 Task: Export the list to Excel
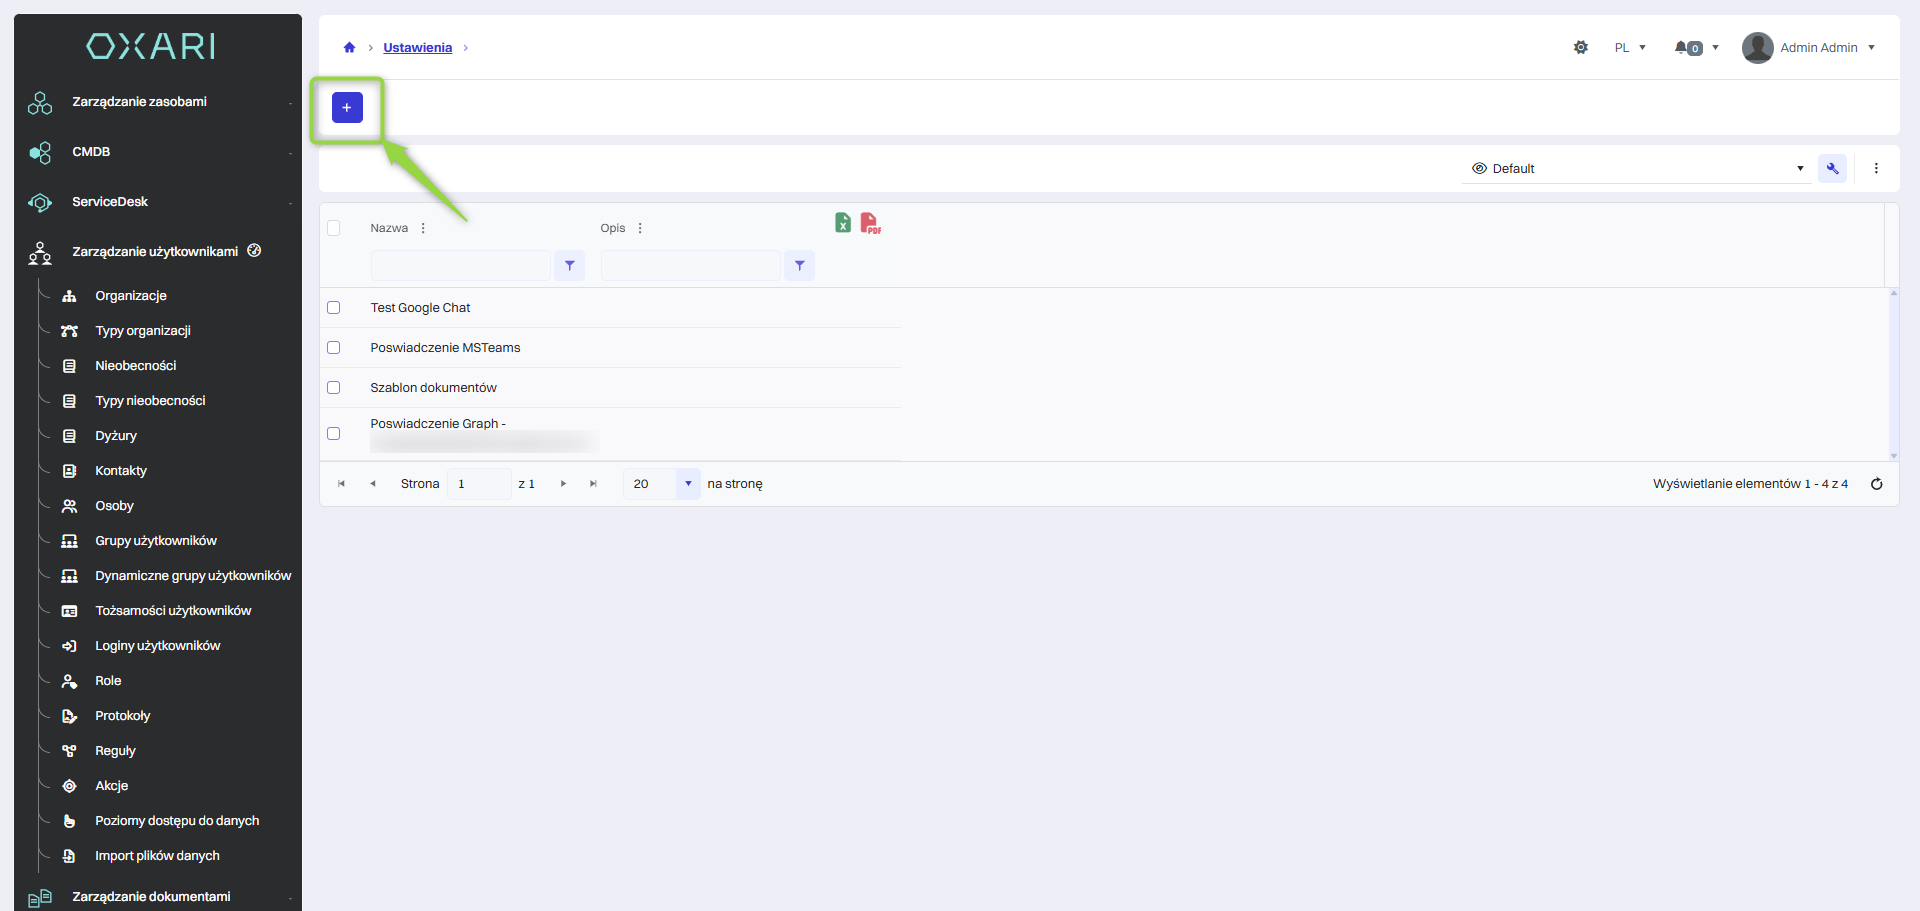pos(843,223)
